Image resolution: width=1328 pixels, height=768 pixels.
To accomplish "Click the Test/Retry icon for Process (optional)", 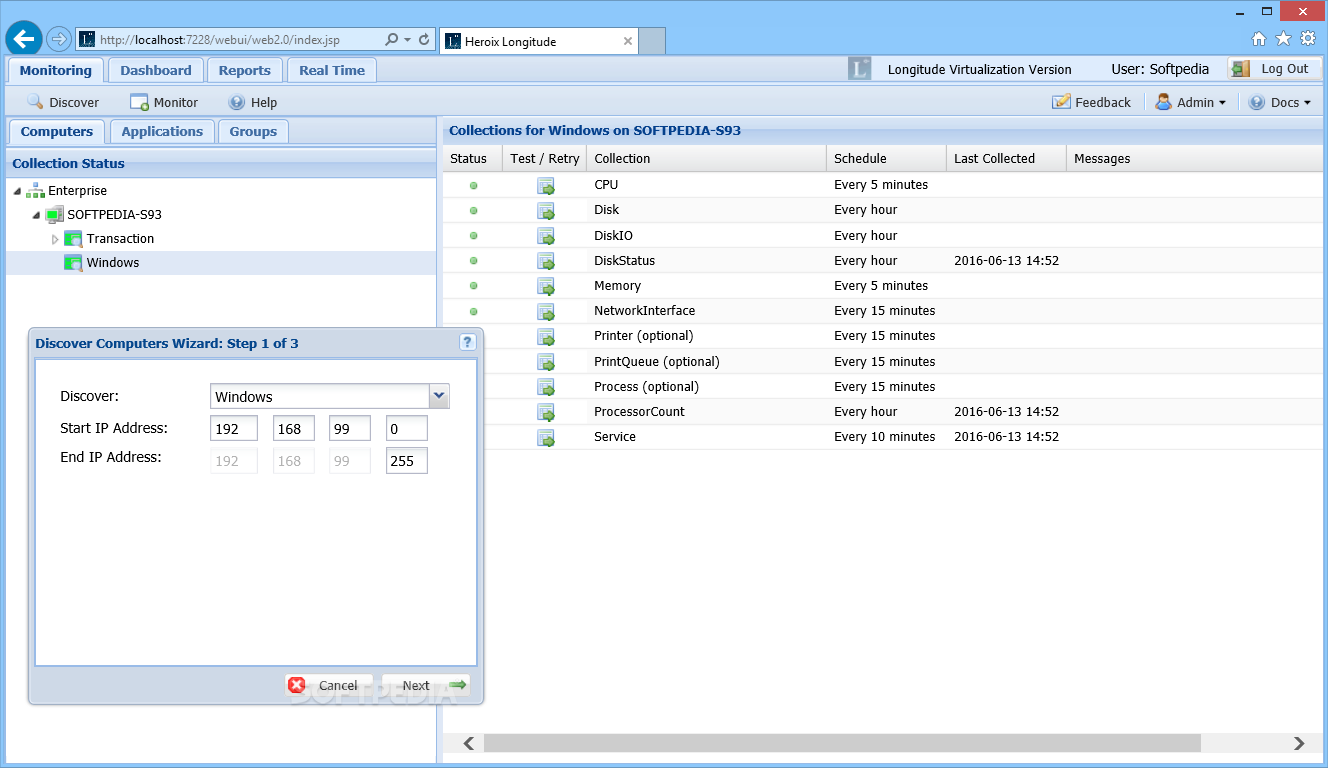I will point(546,387).
